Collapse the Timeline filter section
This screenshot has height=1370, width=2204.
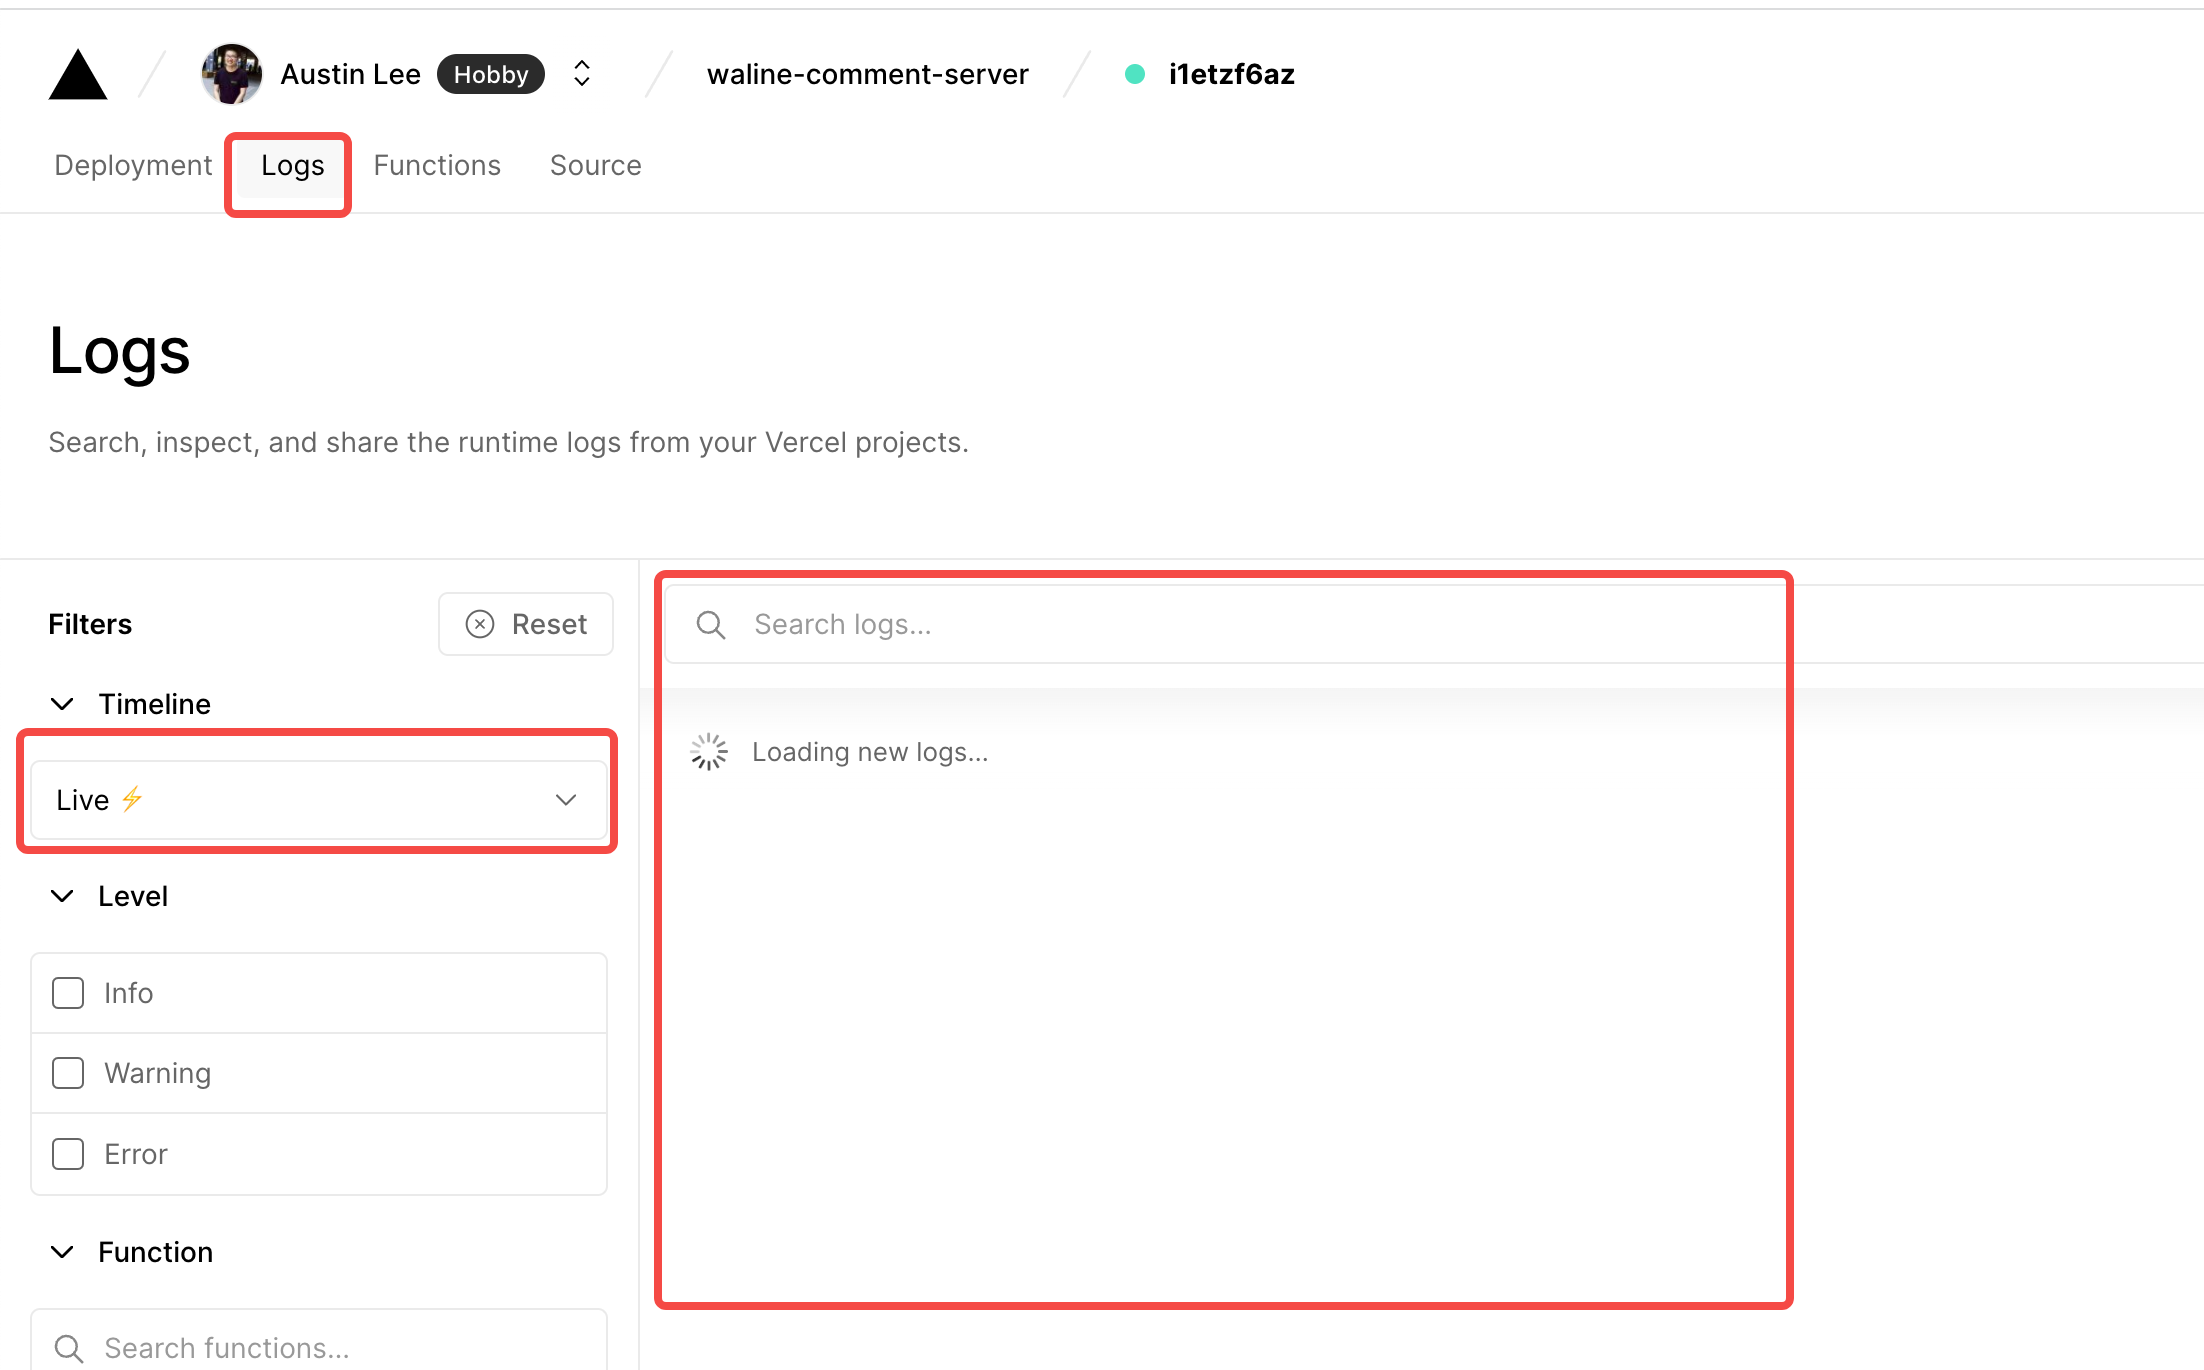pos(62,703)
